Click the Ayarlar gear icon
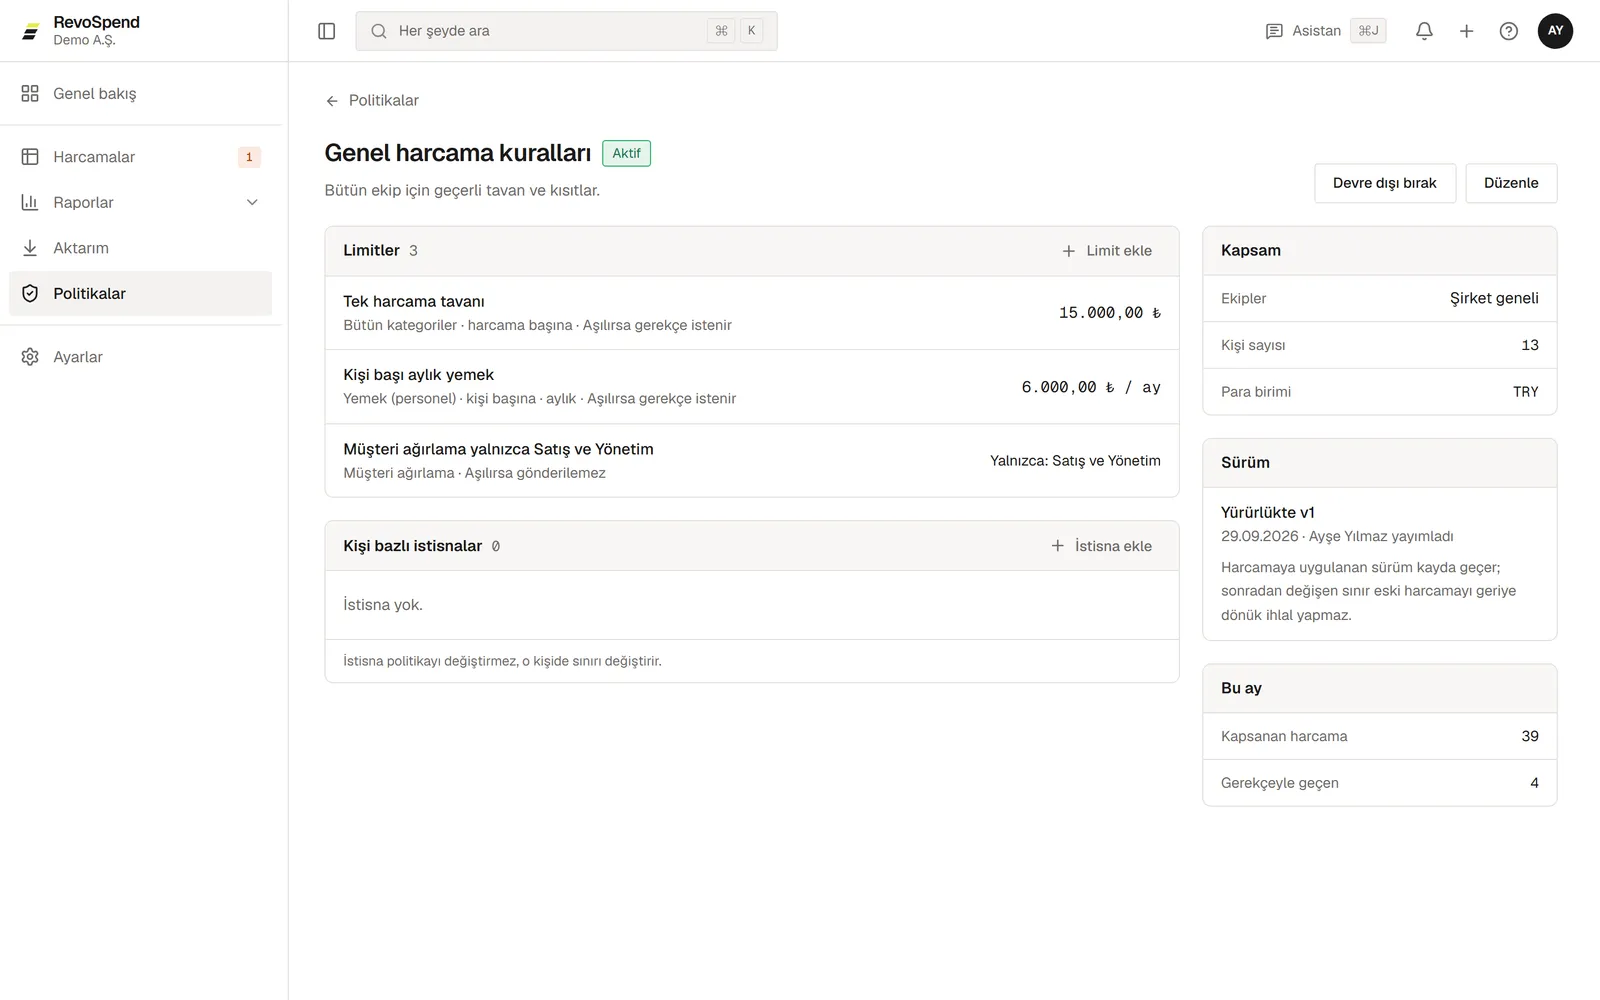 coord(30,357)
